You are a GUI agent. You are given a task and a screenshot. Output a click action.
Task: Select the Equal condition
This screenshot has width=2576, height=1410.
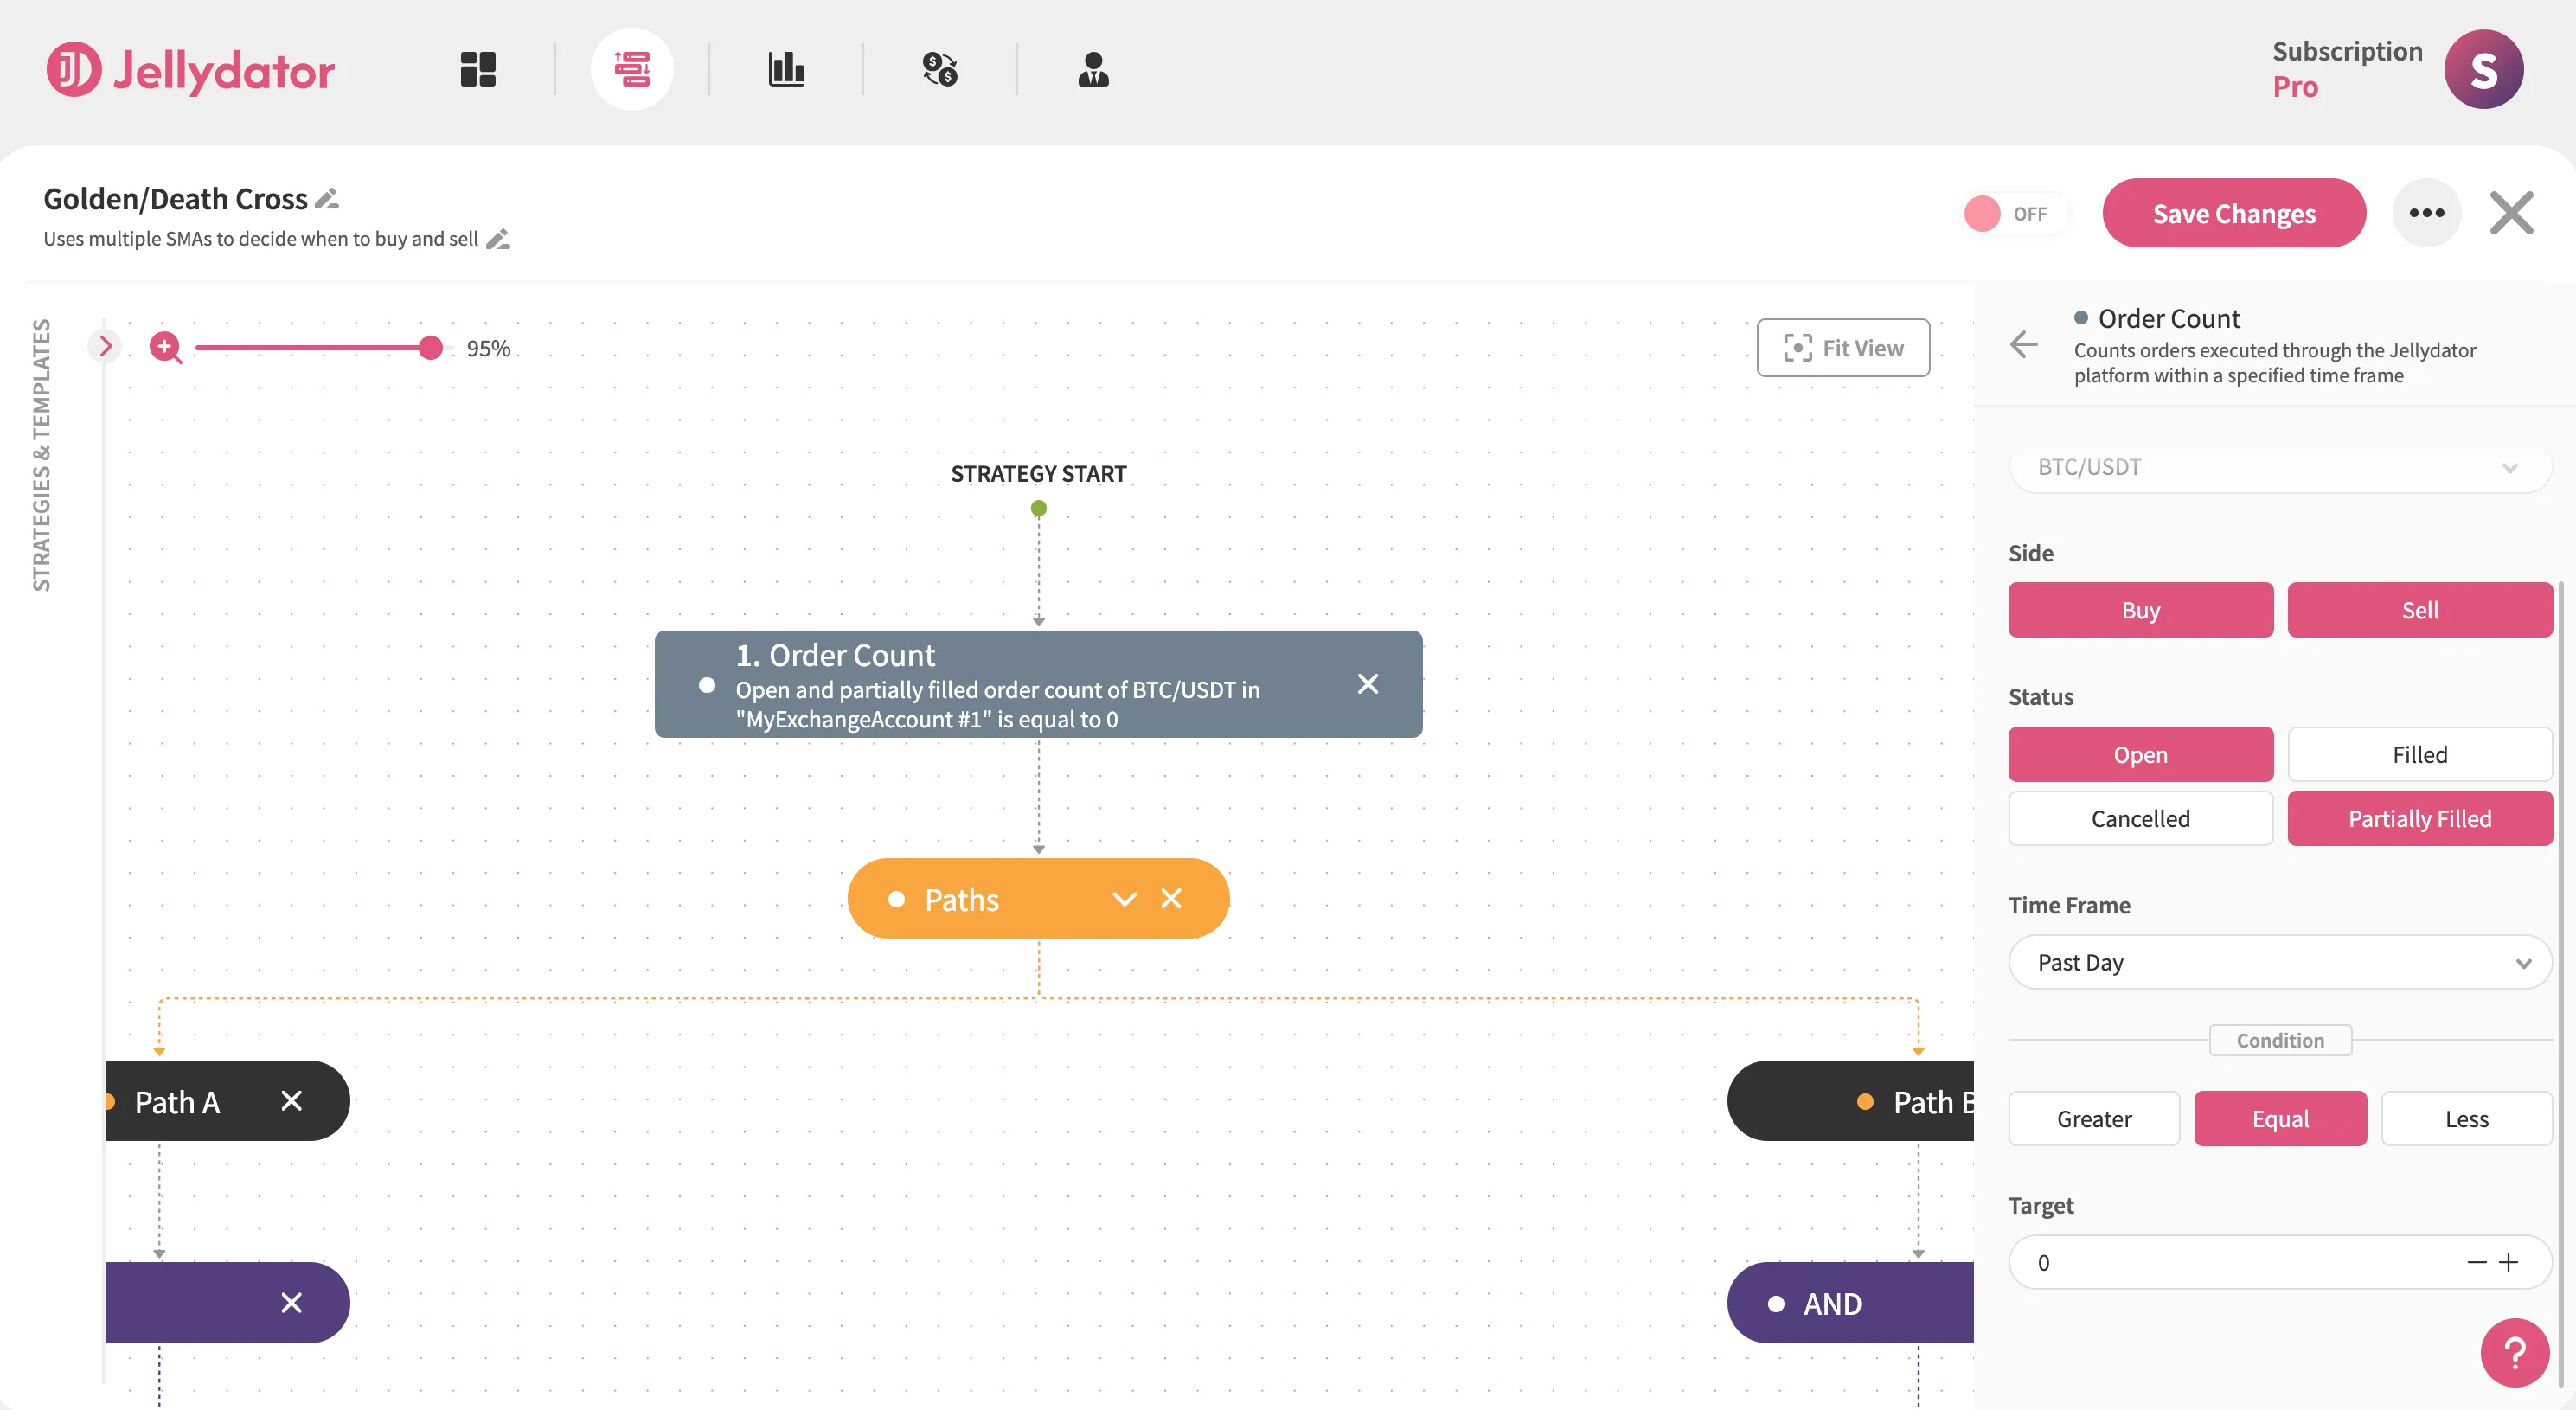[2280, 1118]
